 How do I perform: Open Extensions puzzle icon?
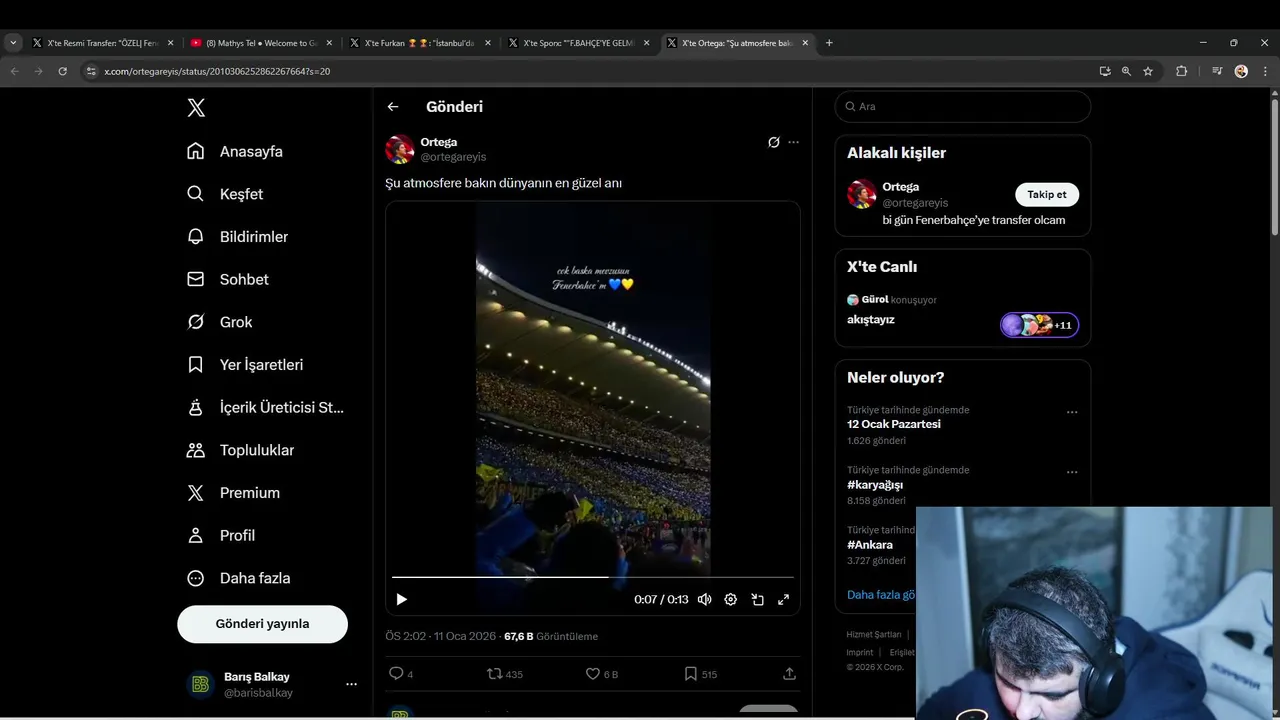(x=1181, y=71)
